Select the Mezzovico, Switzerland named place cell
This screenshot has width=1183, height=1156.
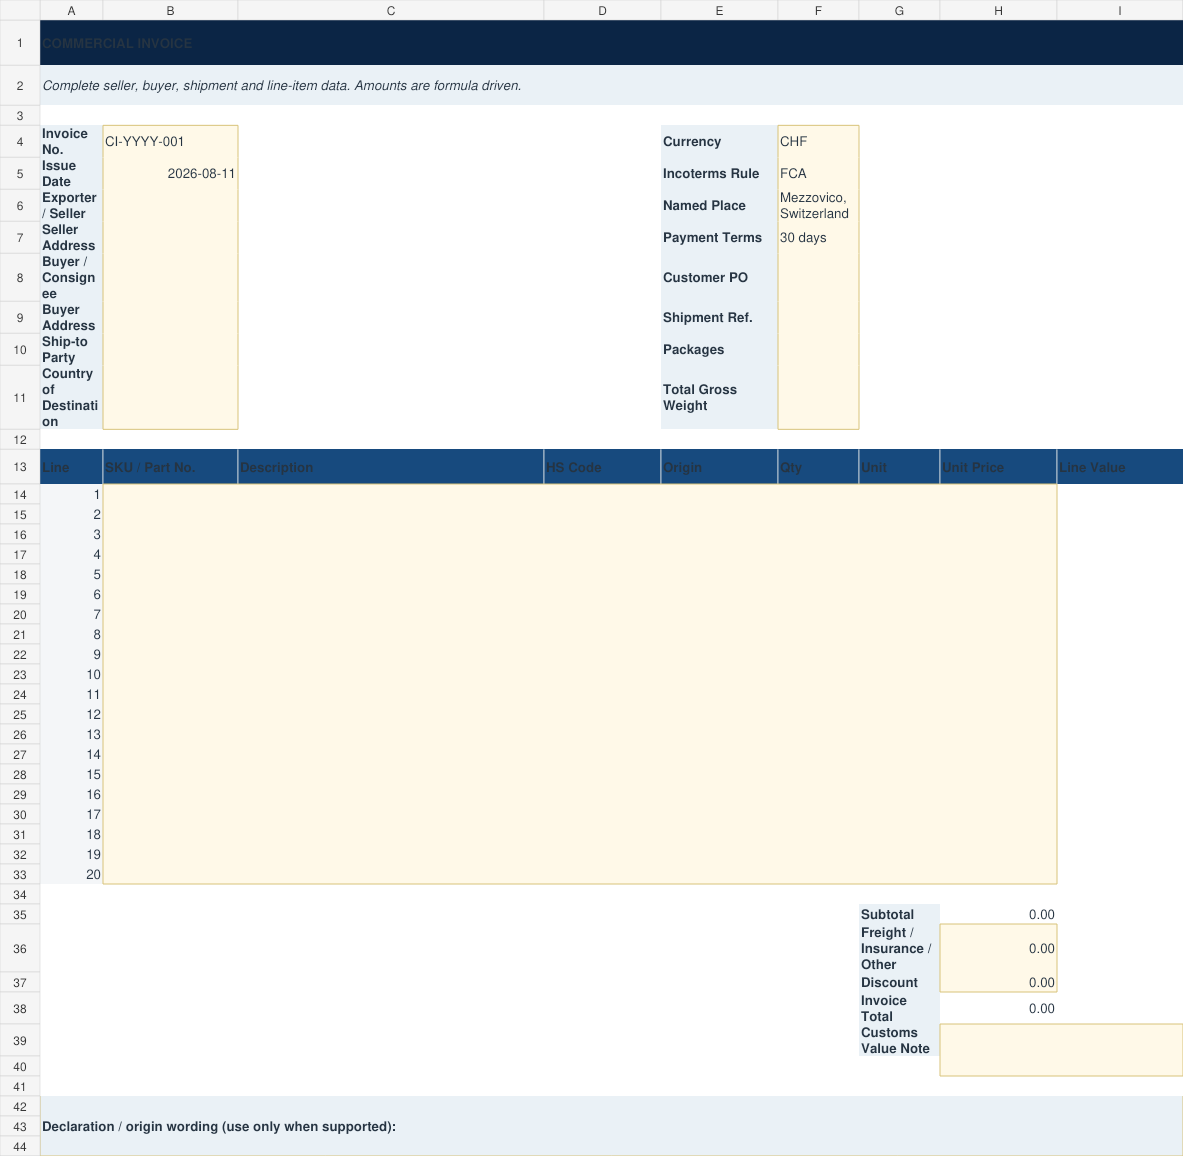[x=818, y=205]
